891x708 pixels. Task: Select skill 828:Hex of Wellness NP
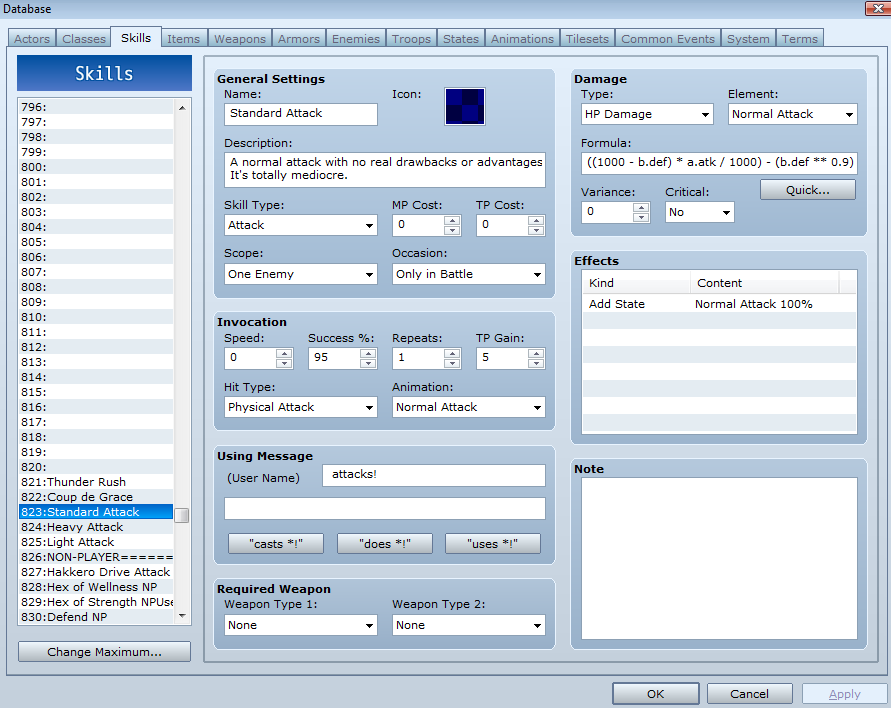click(x=96, y=587)
